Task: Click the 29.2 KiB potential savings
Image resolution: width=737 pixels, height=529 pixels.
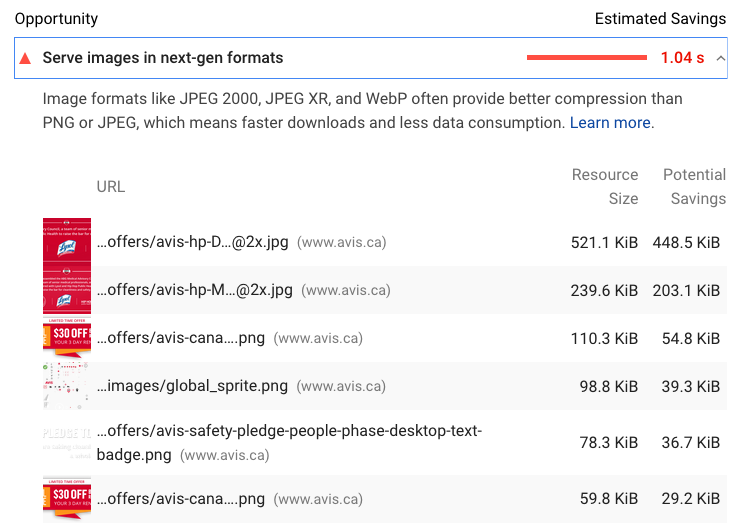Action: tap(691, 499)
